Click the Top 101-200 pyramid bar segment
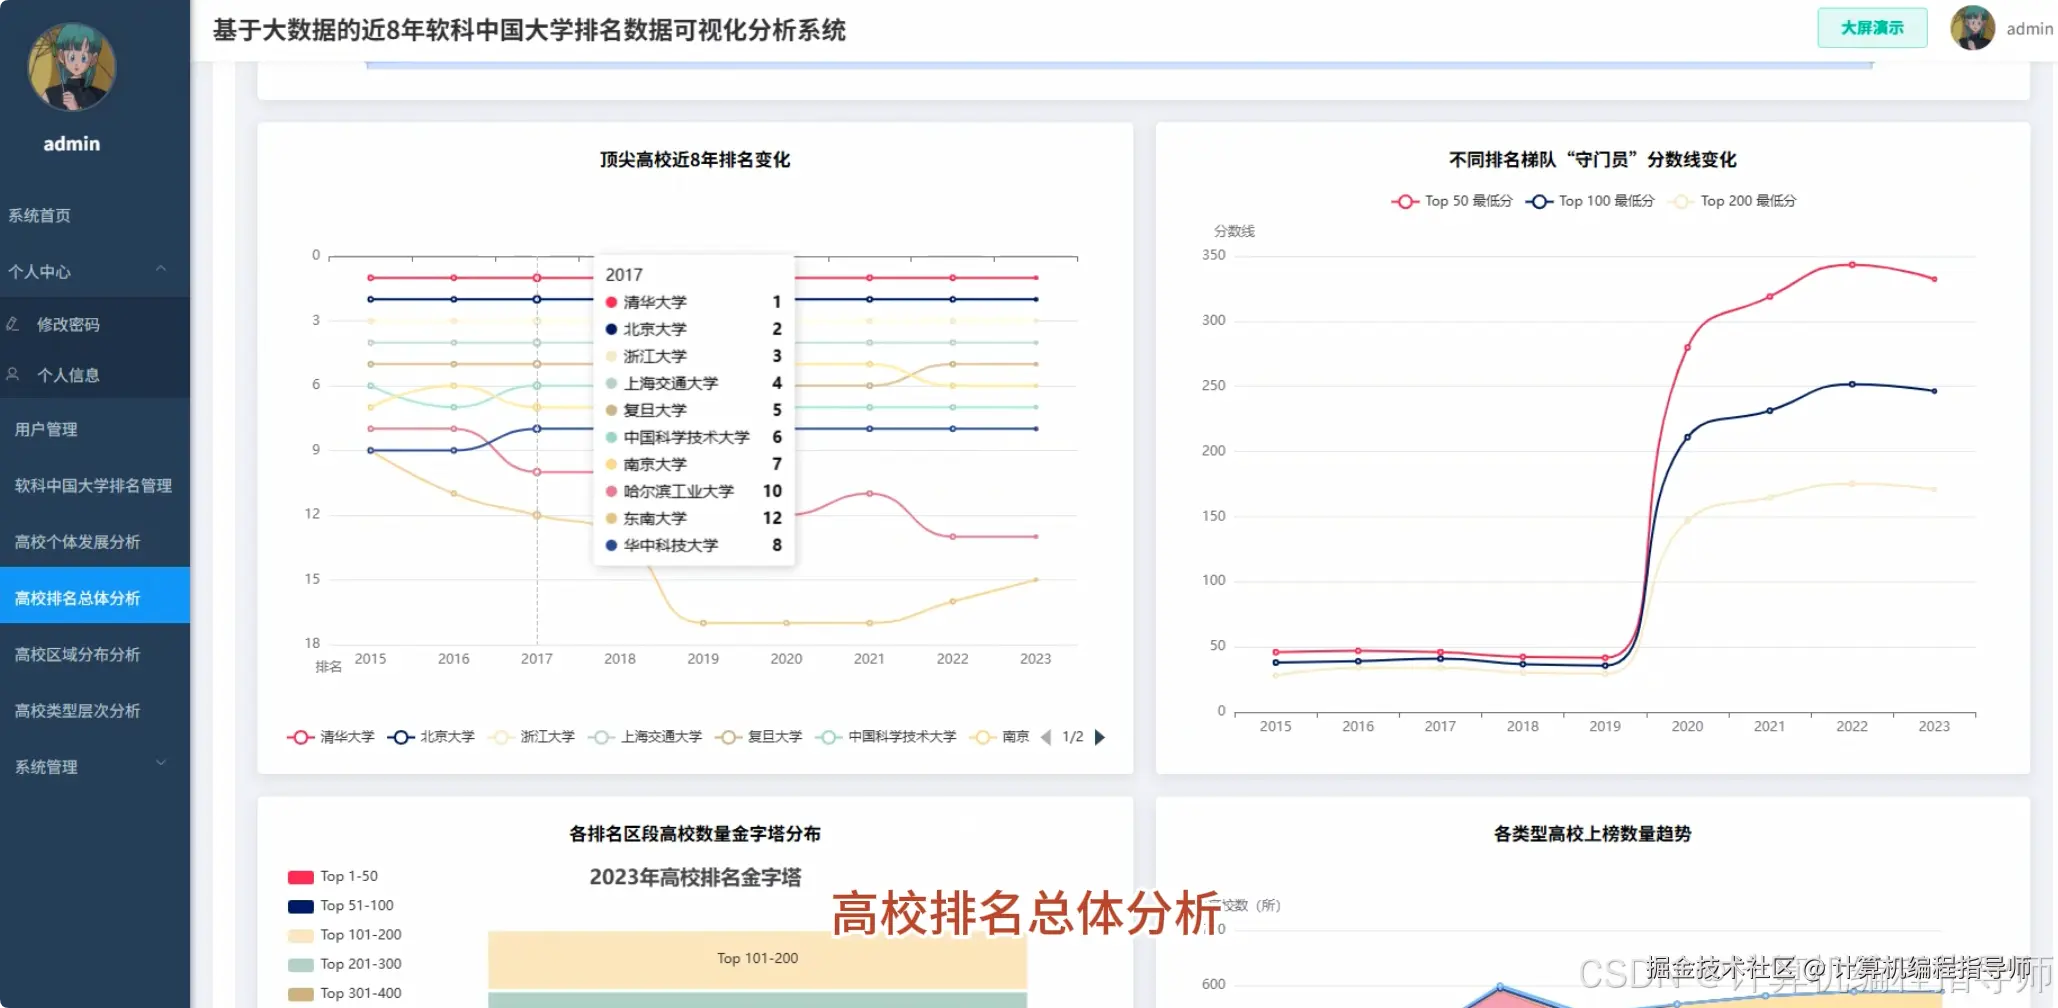The width and height of the screenshot is (2058, 1008). point(757,958)
